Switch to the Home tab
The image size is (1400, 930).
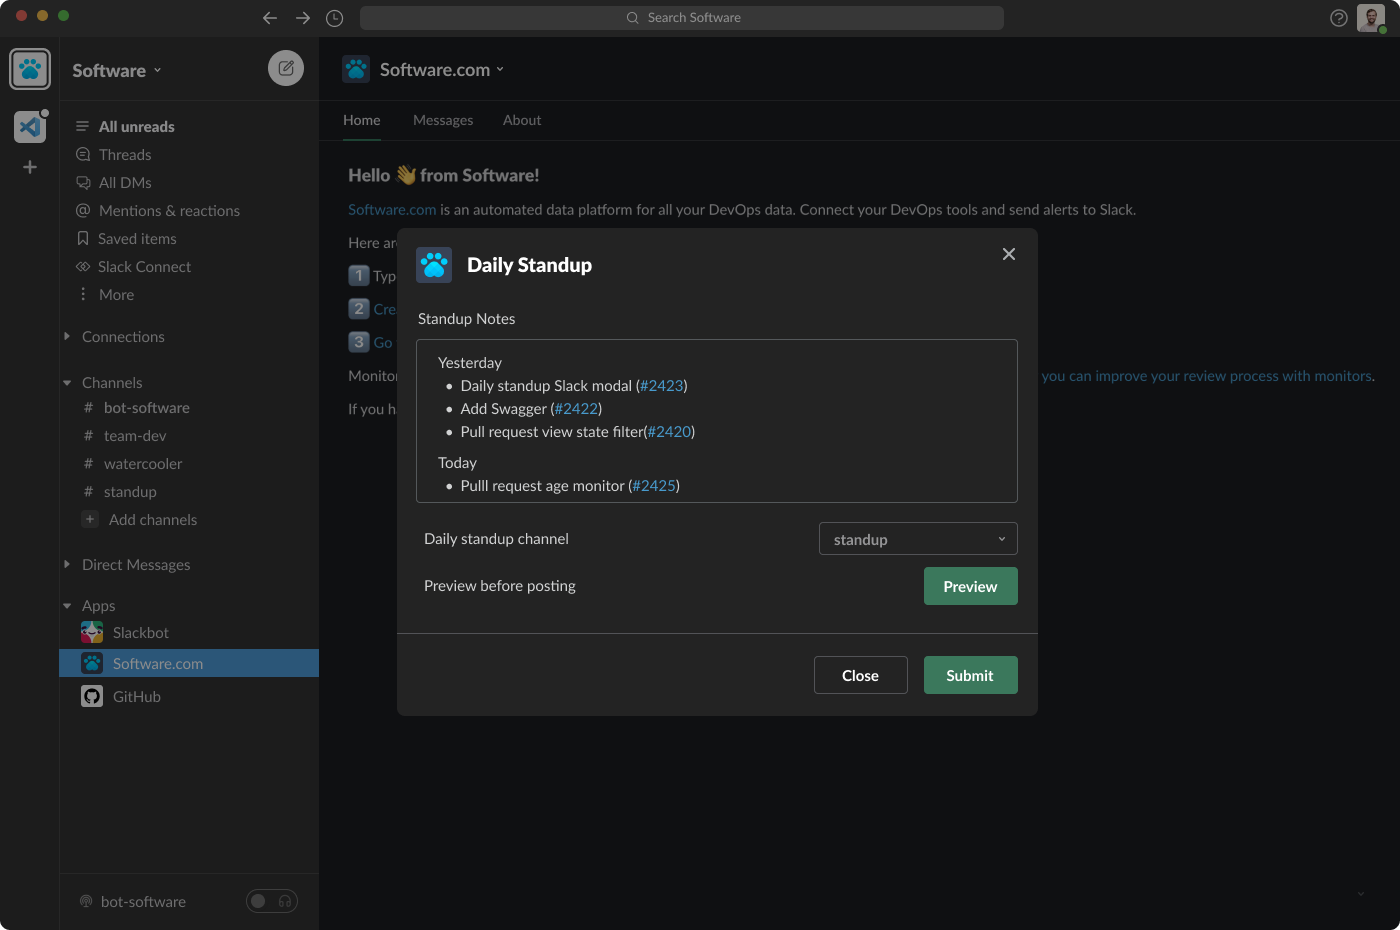tap(362, 120)
